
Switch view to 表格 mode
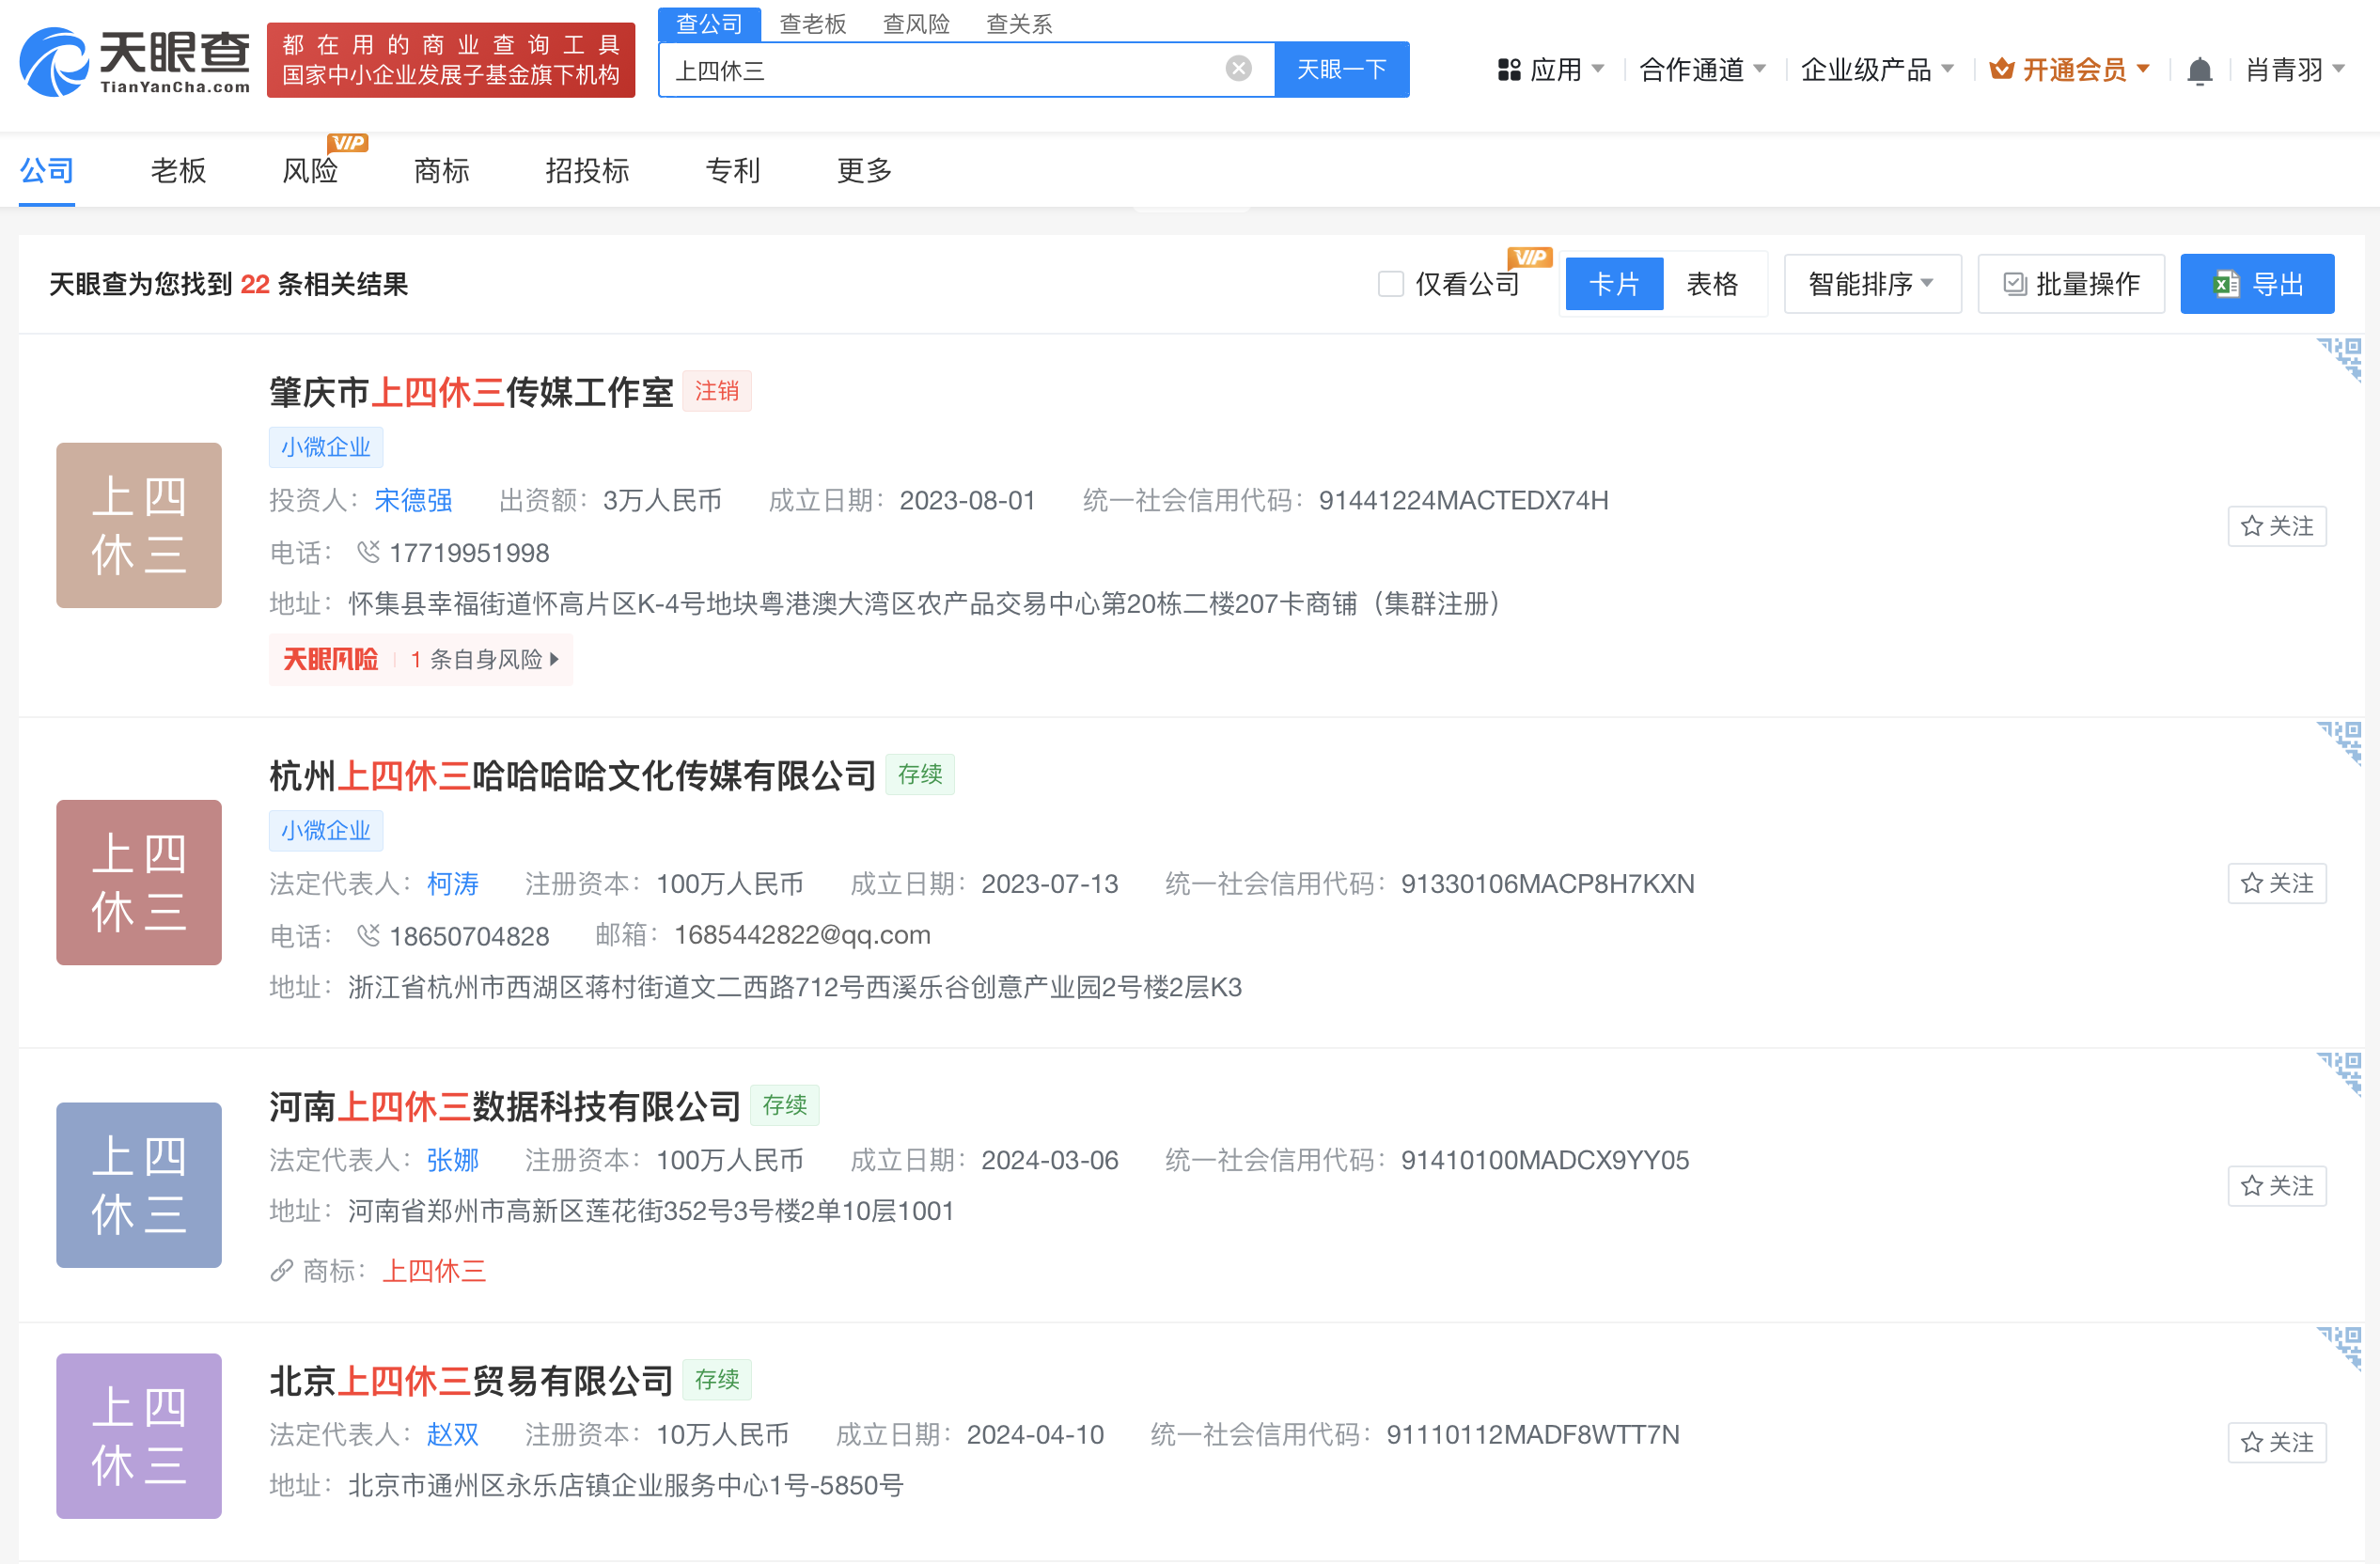coord(1712,283)
